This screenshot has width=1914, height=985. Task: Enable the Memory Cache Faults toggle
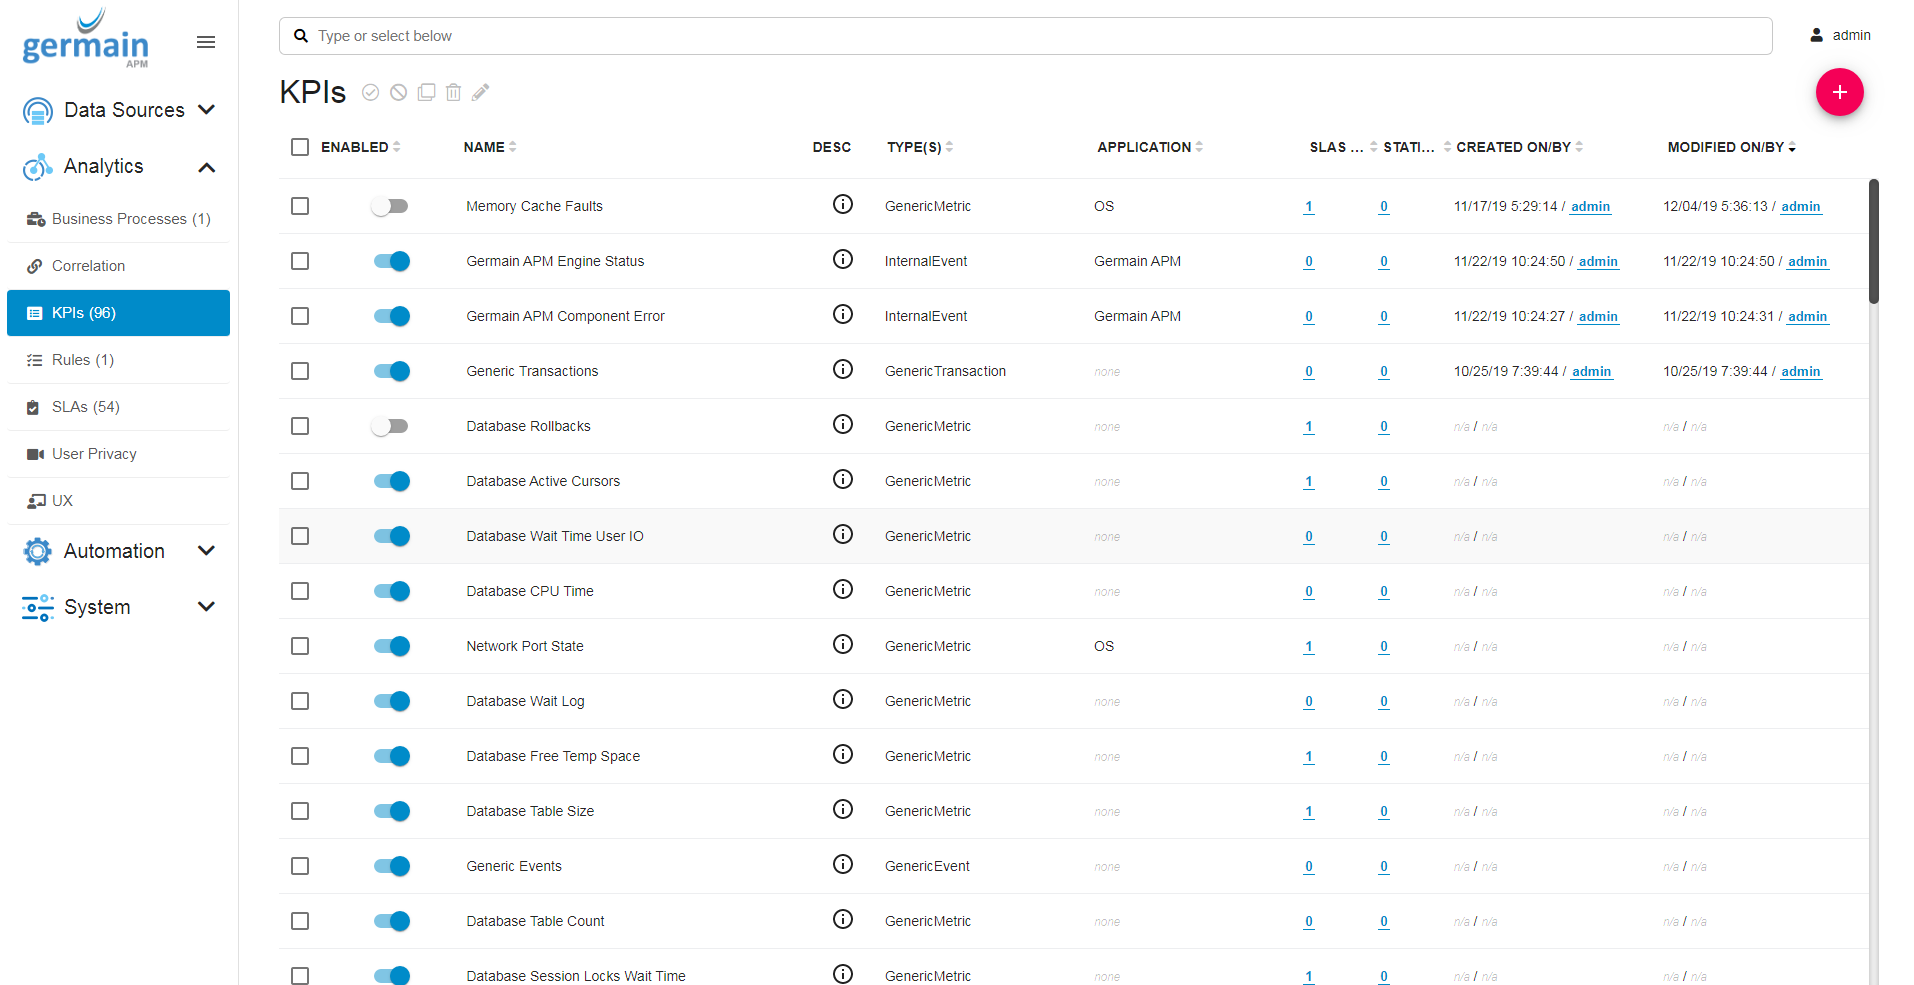coord(390,206)
